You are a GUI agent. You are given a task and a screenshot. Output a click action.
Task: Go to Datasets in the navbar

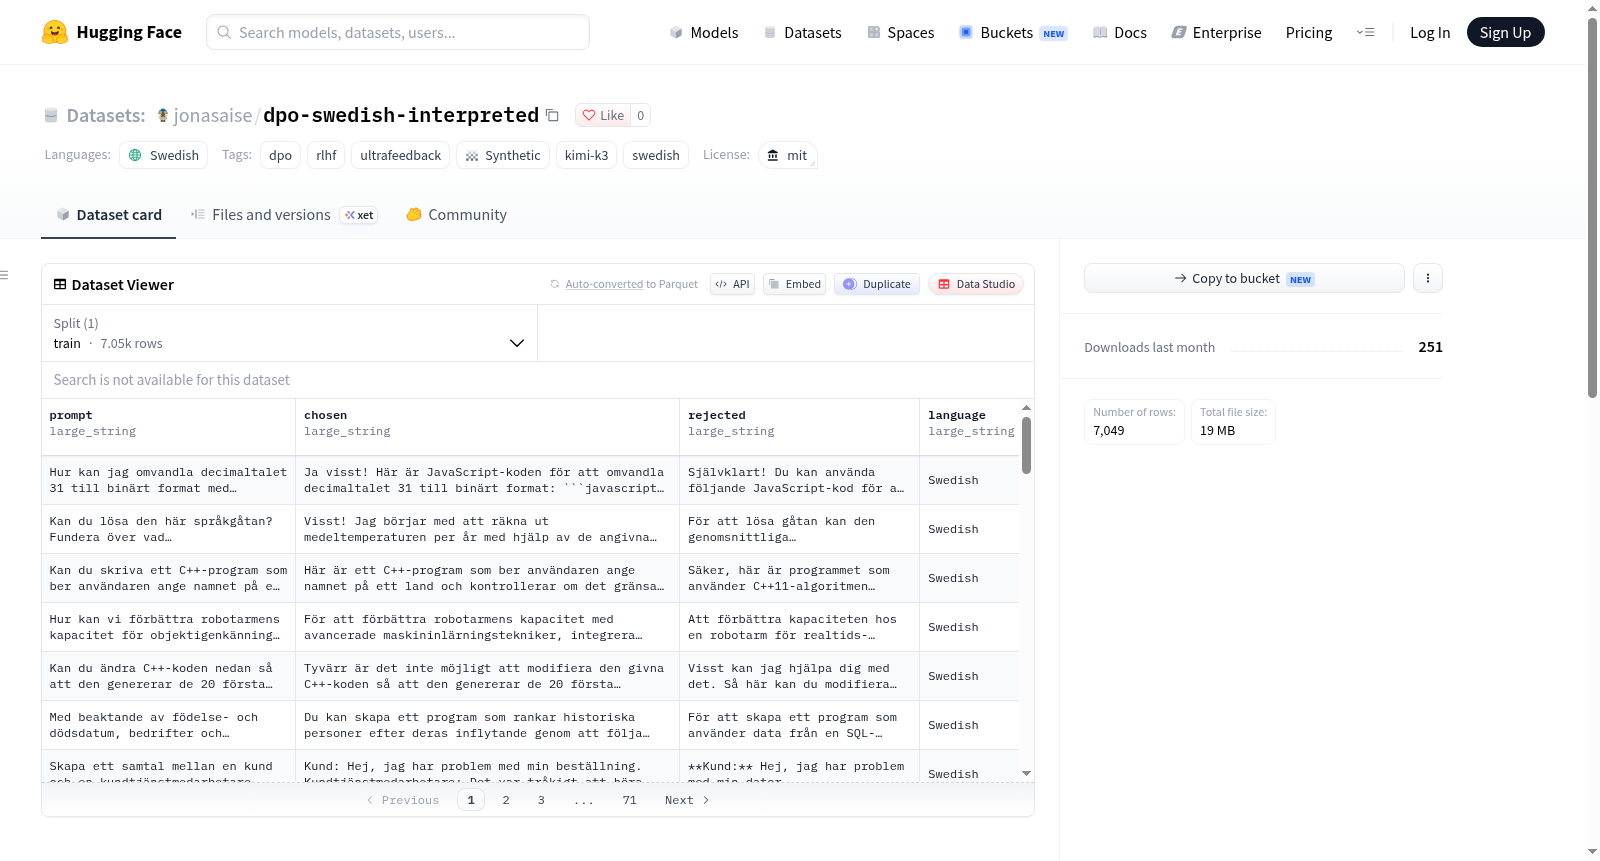click(x=802, y=32)
